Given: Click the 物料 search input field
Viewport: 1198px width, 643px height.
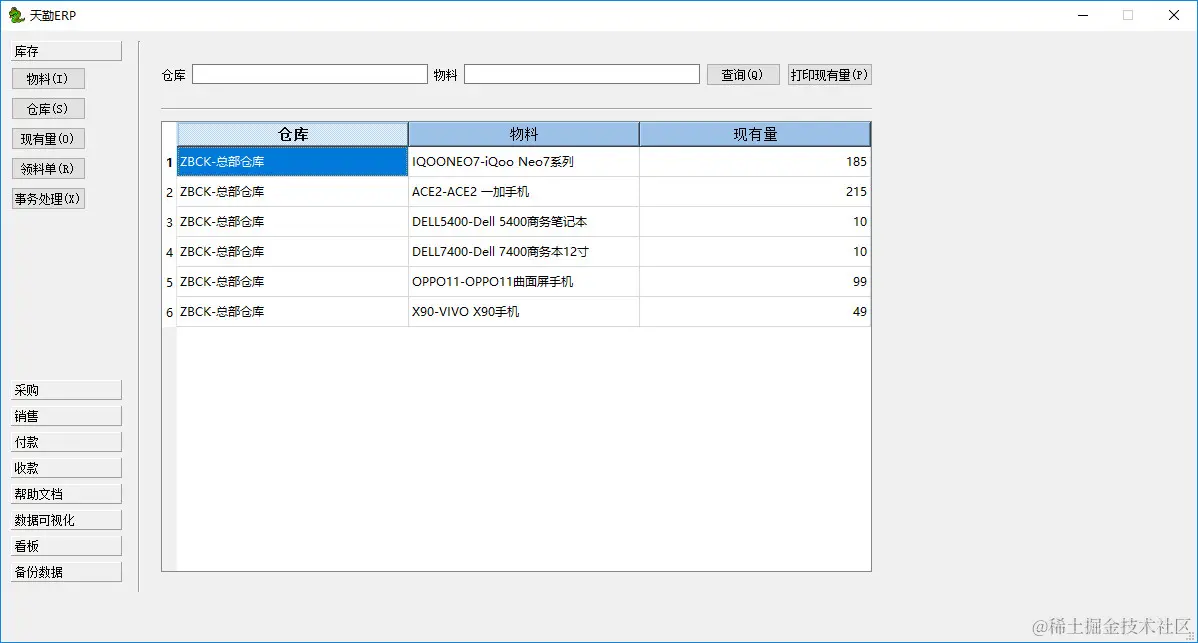Looking at the screenshot, I should (x=581, y=73).
